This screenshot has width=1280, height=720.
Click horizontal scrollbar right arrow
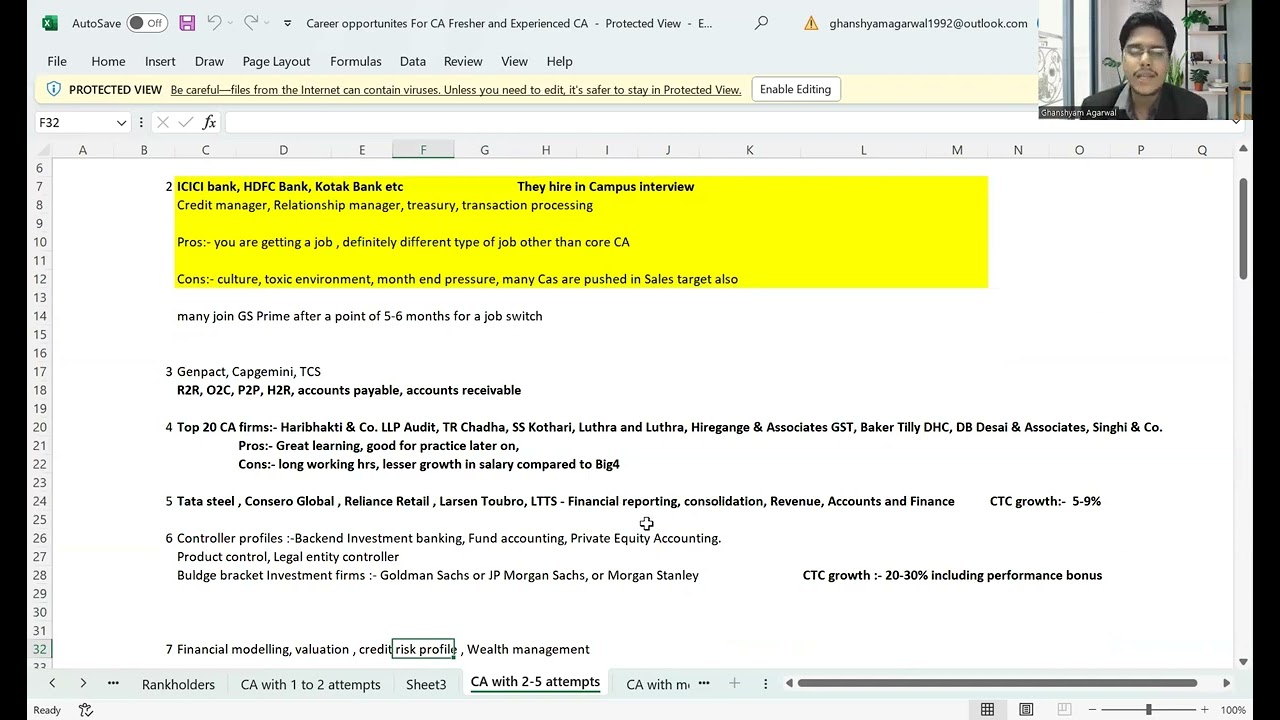[x=1226, y=683]
